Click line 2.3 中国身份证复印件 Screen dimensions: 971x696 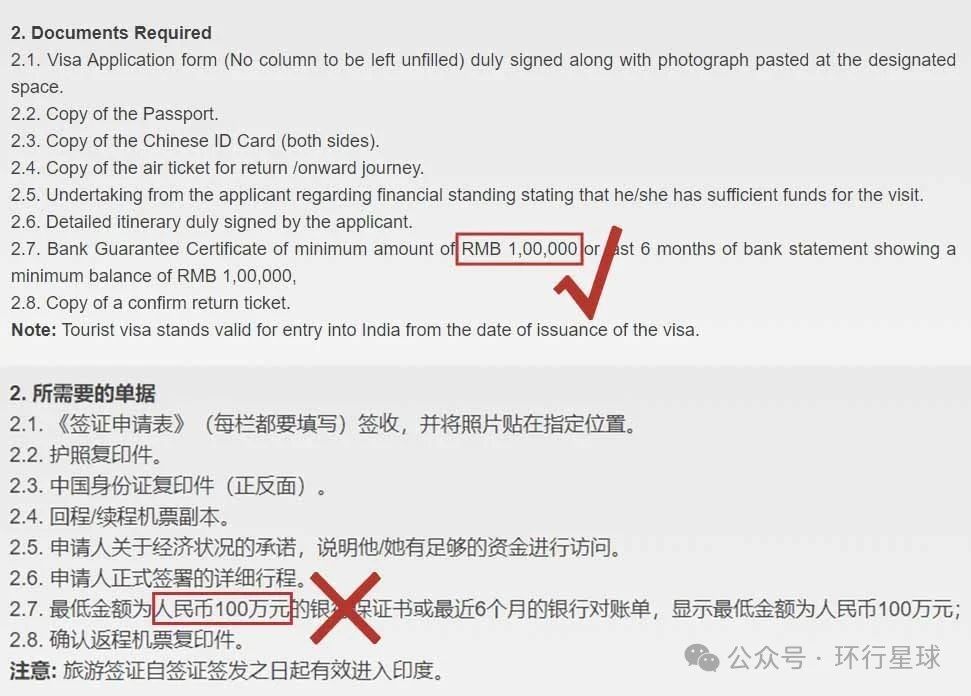click(x=168, y=486)
